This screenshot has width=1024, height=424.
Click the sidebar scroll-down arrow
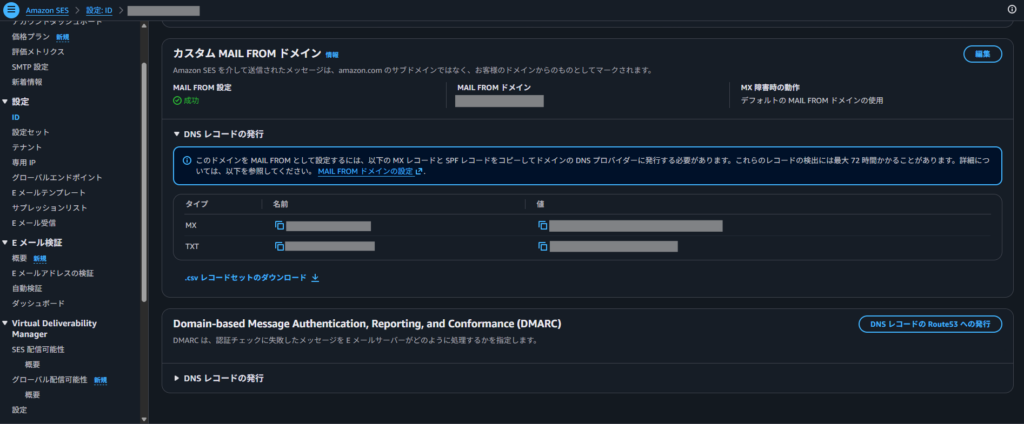pos(144,418)
